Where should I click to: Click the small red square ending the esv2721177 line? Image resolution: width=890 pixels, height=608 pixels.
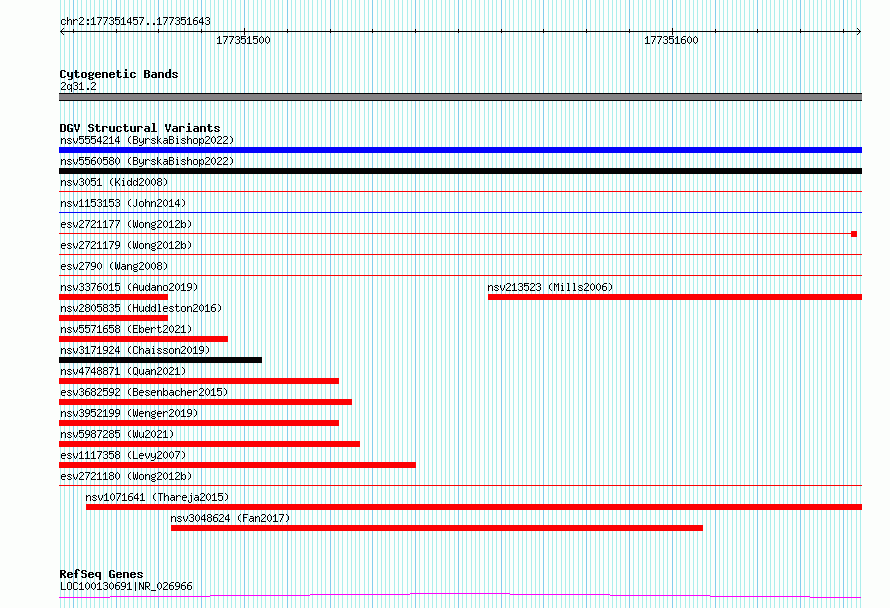coord(854,234)
